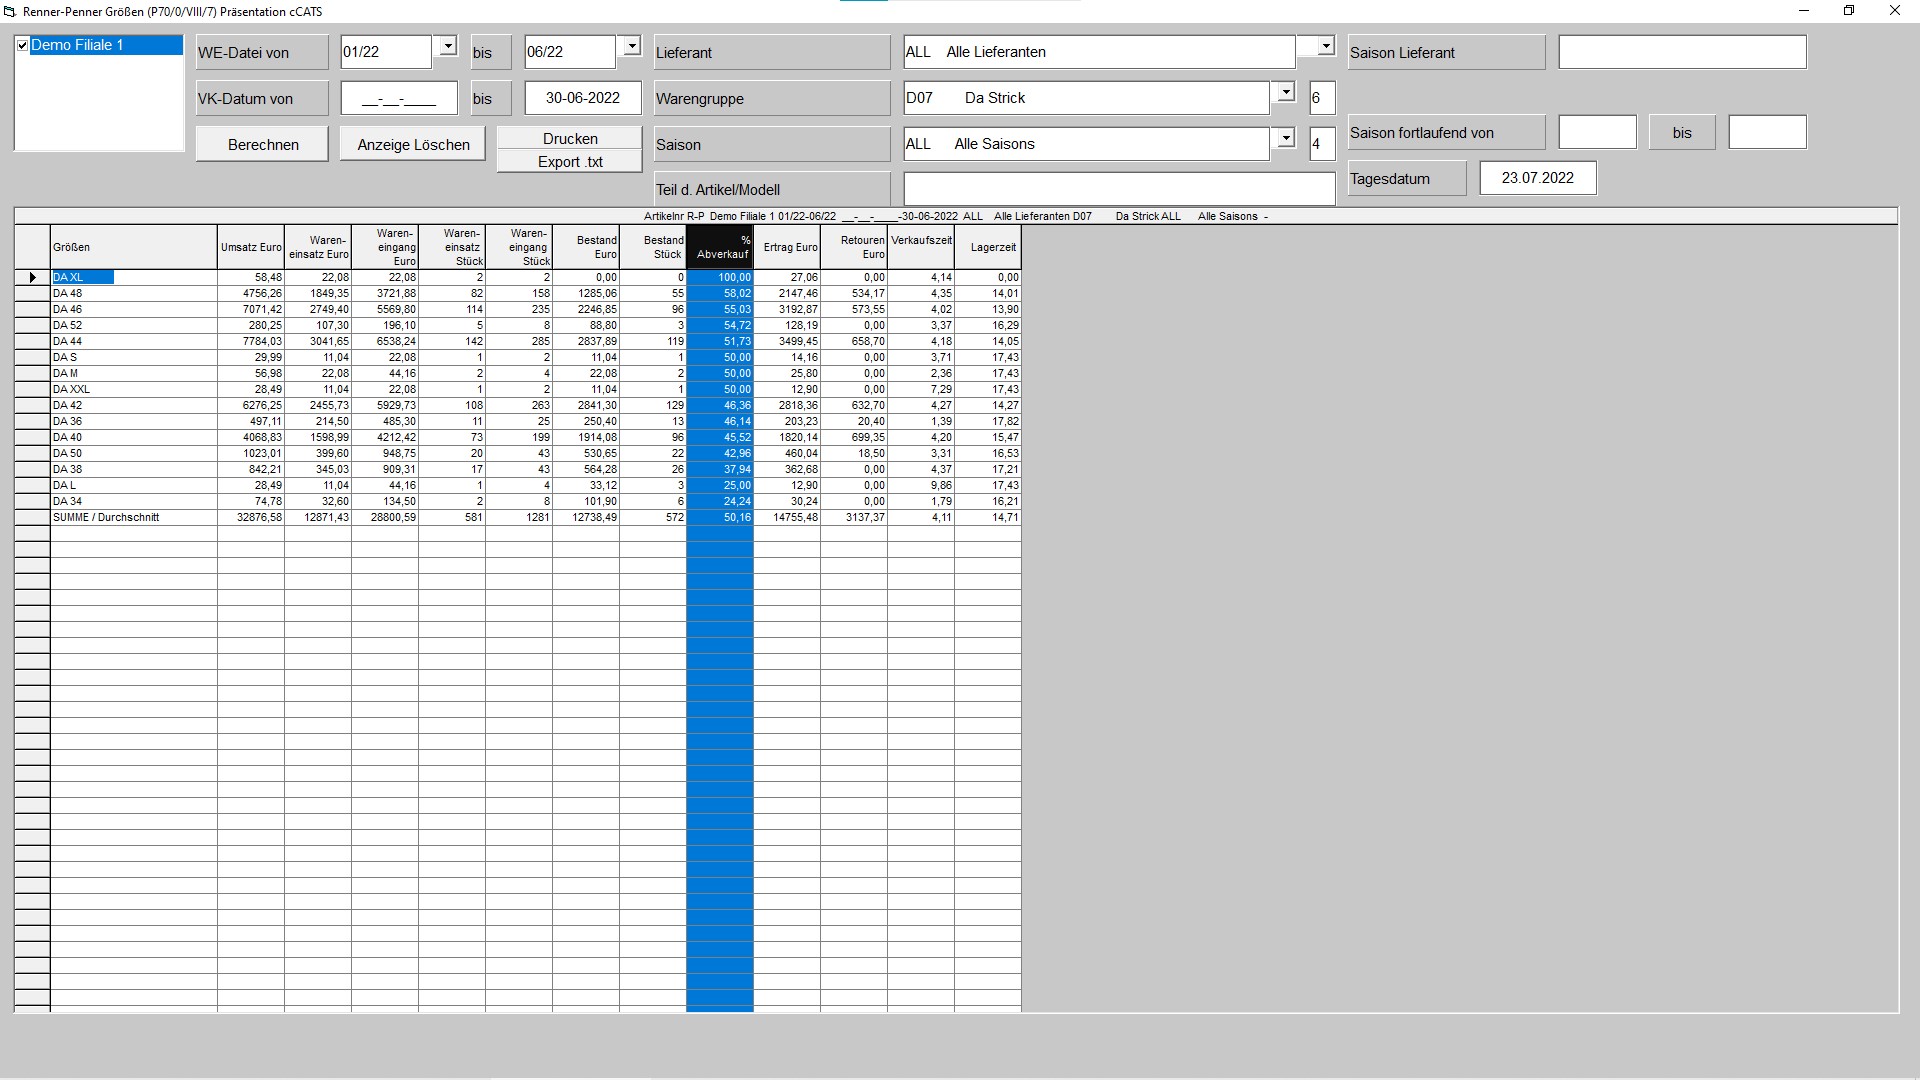Click the Drucken button

tap(568, 138)
